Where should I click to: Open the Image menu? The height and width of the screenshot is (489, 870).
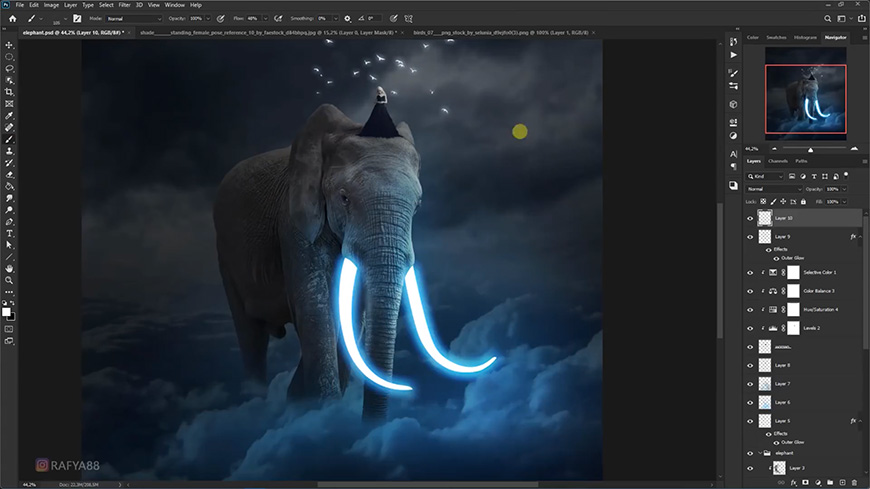[x=51, y=5]
